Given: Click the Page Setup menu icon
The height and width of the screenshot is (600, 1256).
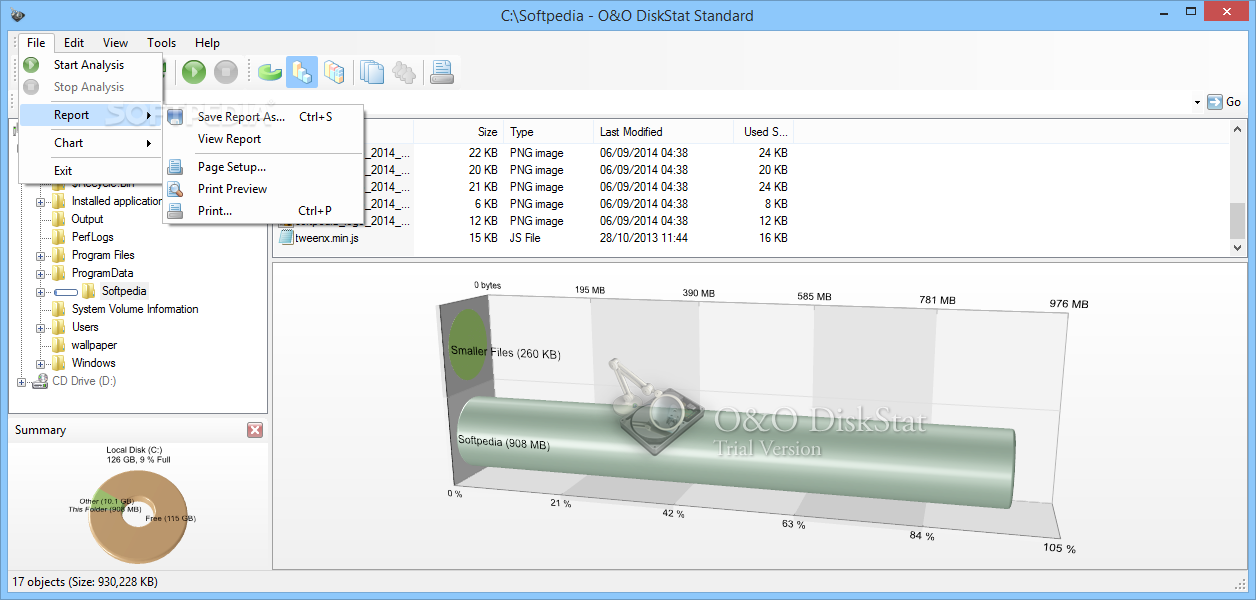Looking at the screenshot, I should 176,167.
